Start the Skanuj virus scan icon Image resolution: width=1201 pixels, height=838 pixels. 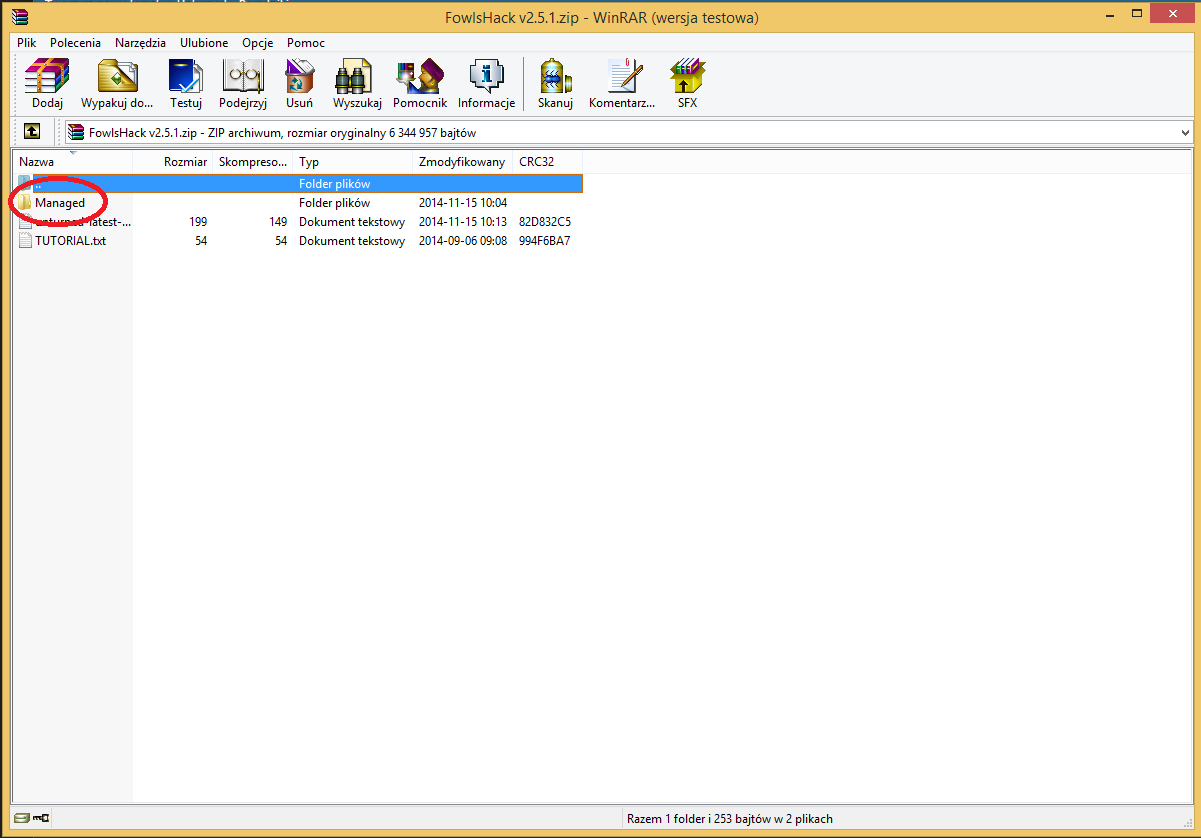point(555,76)
